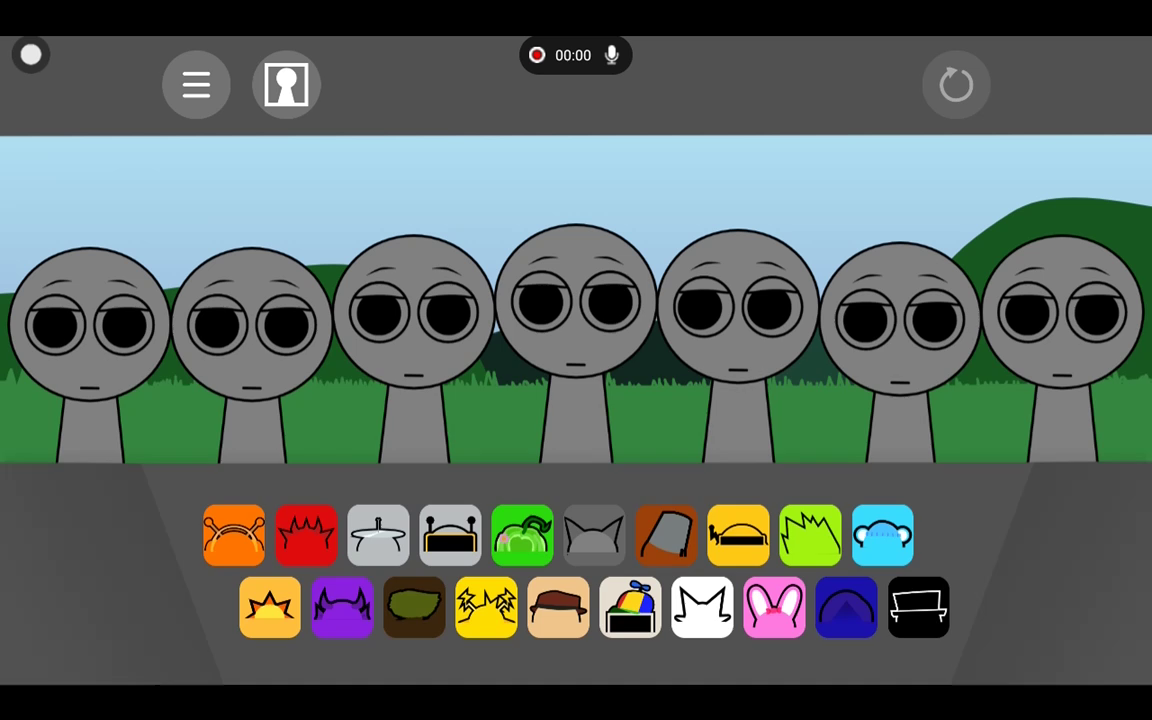
Task: Choose the green apple-like icon
Action: coord(522,535)
